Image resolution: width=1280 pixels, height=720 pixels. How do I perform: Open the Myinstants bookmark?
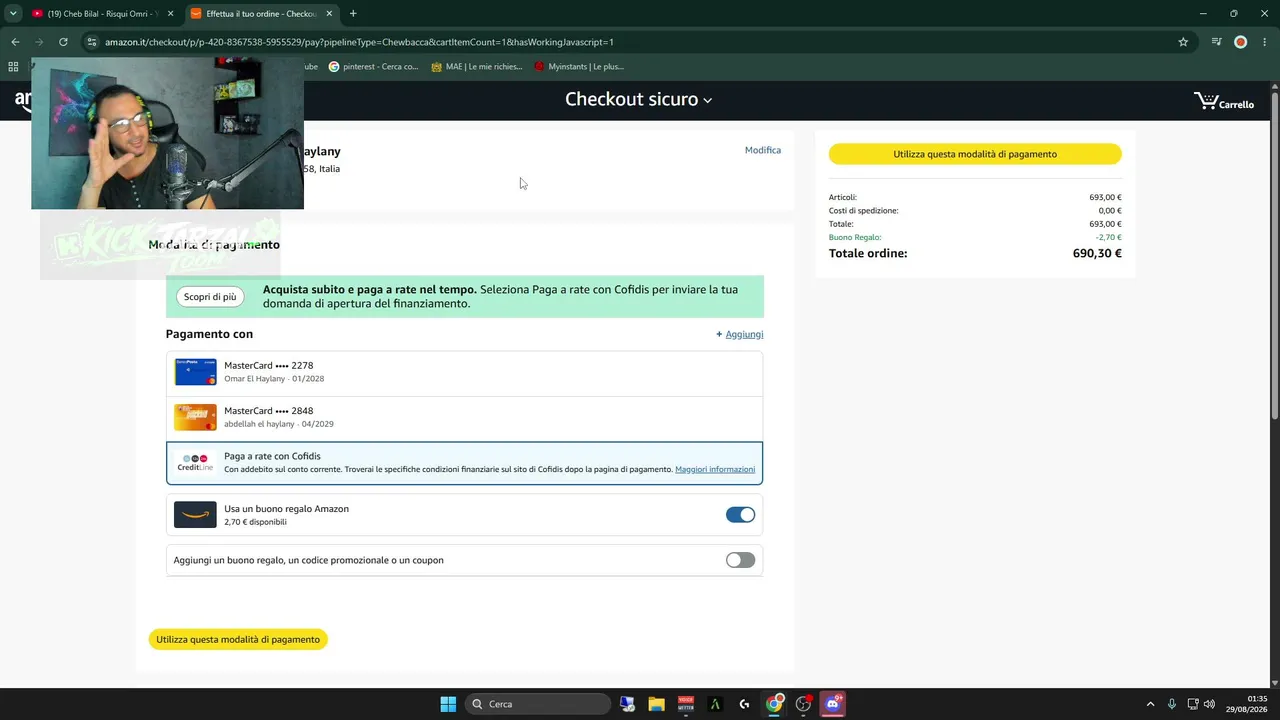pos(579,67)
